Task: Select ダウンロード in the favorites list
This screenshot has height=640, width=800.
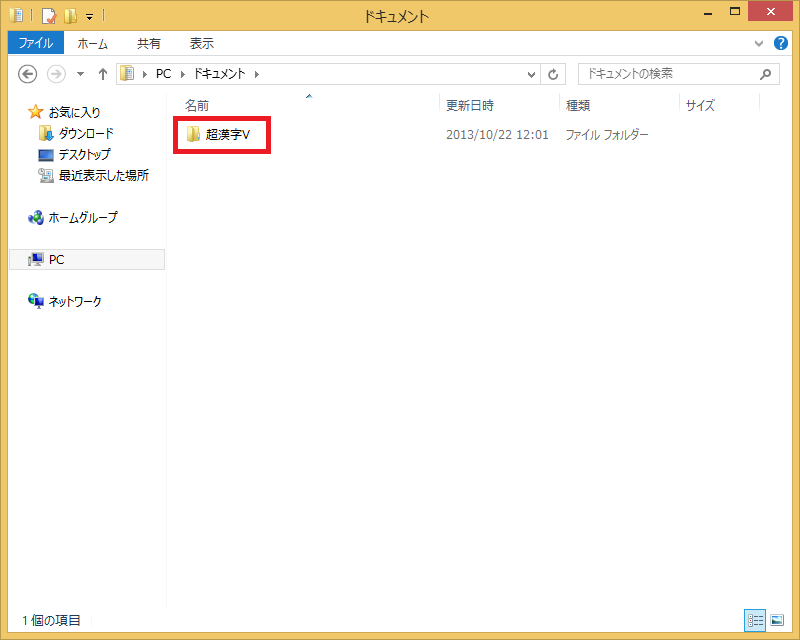Action: tap(86, 133)
